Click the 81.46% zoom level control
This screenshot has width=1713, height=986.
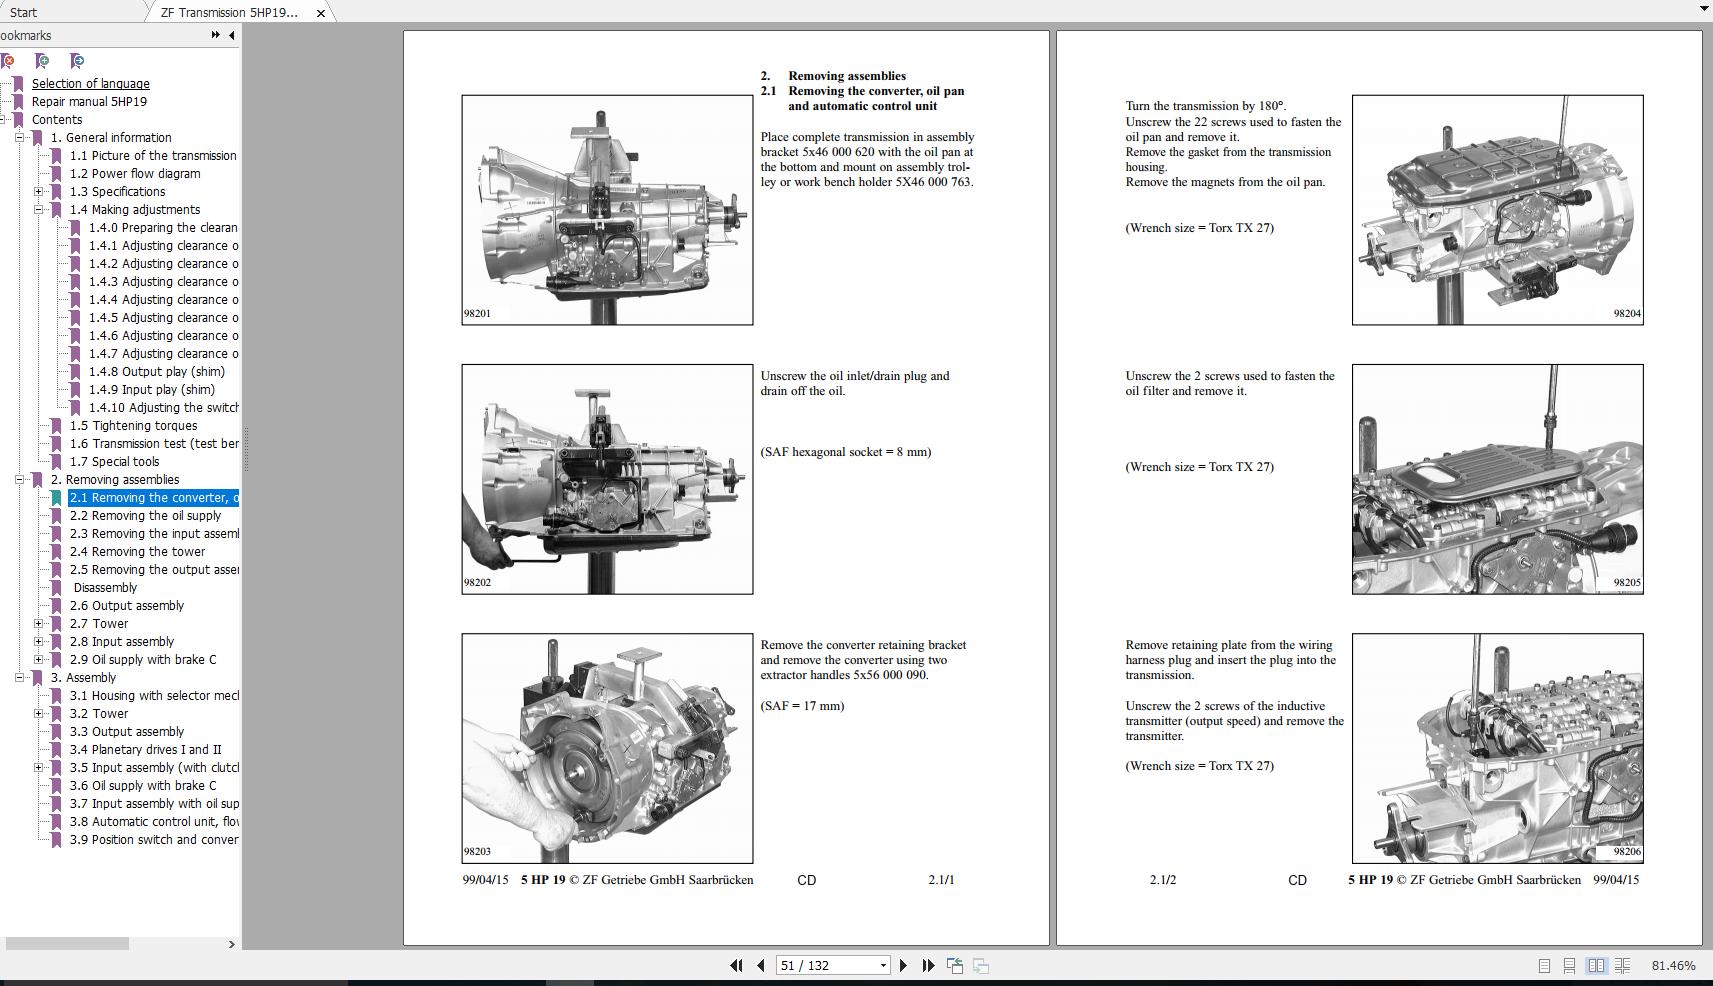tap(1674, 964)
